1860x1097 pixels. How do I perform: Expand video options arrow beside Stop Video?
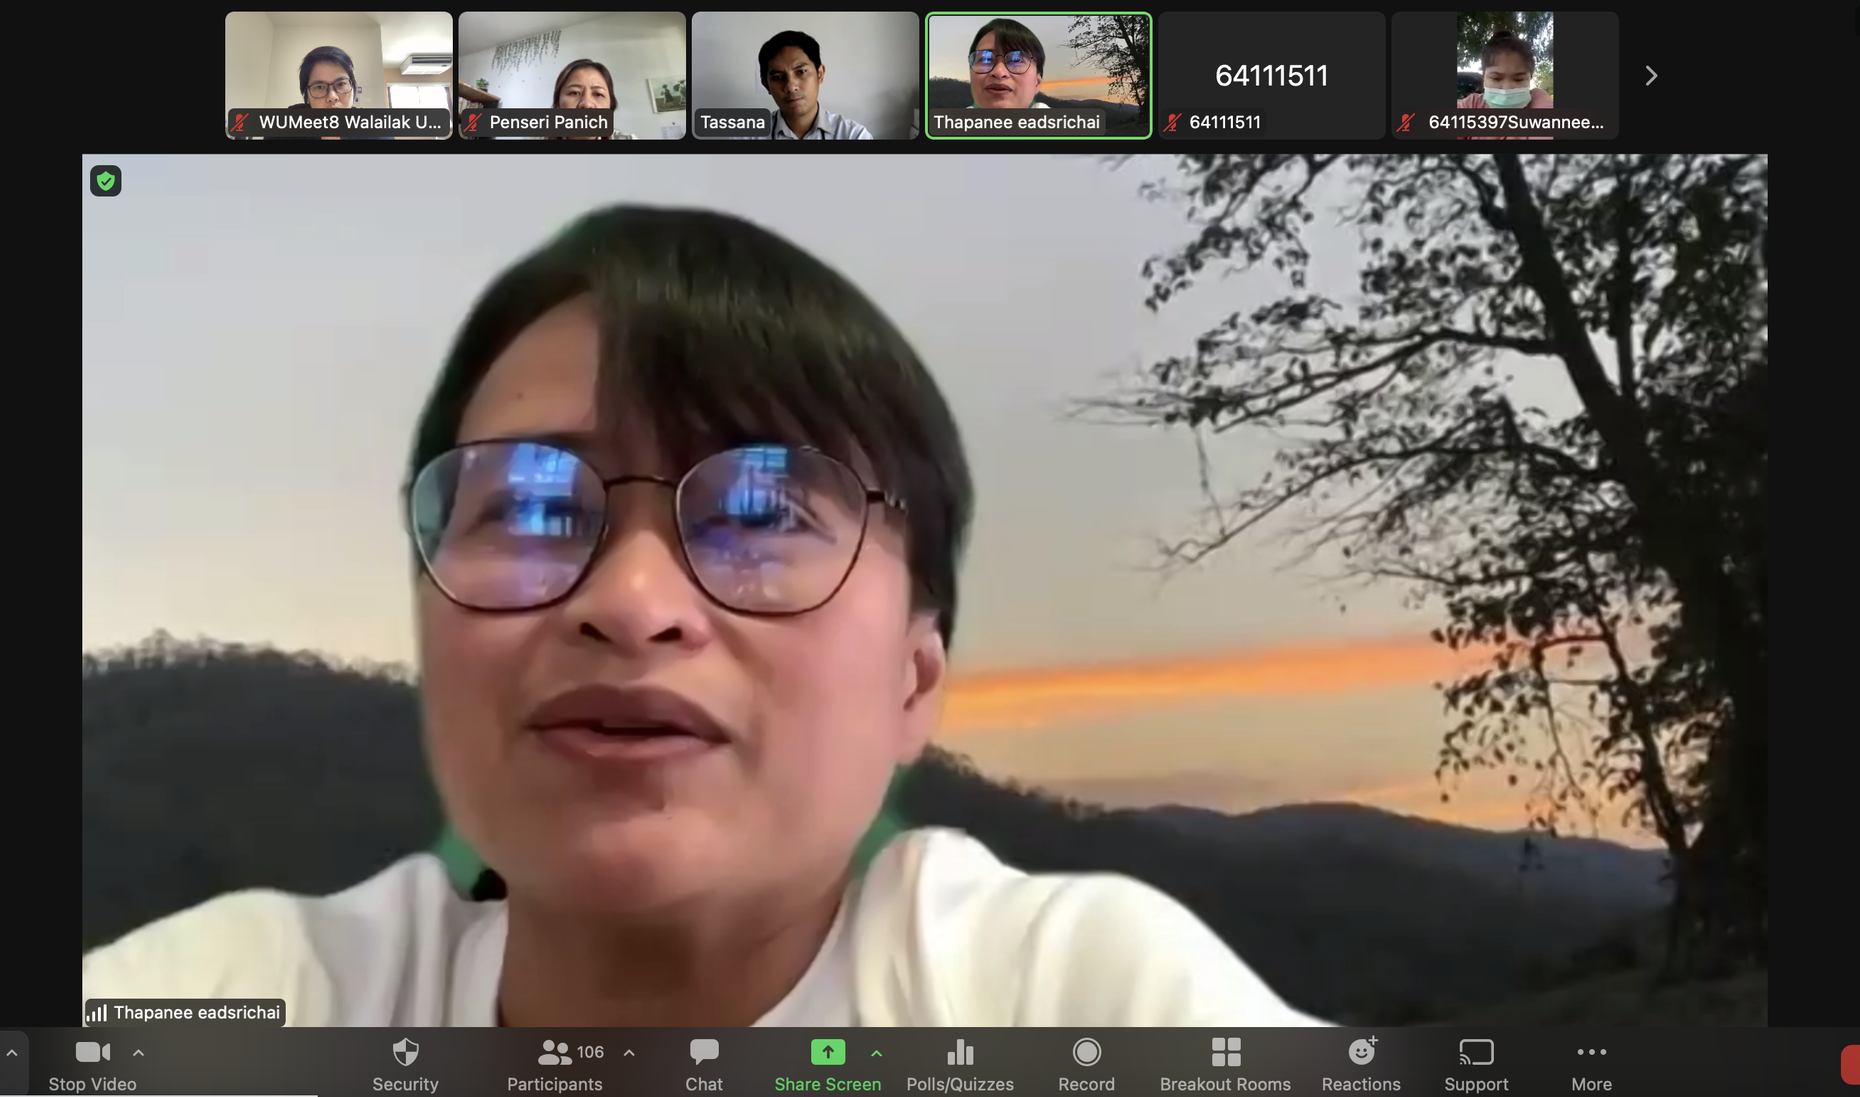click(139, 1053)
